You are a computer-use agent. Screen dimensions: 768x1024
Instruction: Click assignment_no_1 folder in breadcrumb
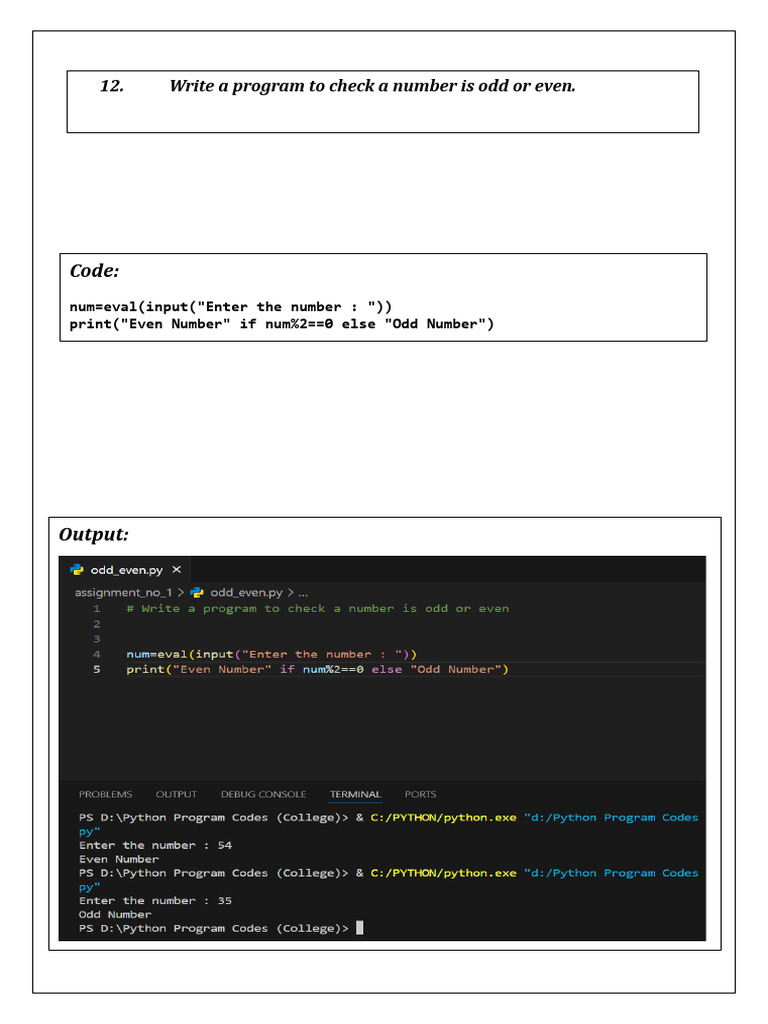123,593
